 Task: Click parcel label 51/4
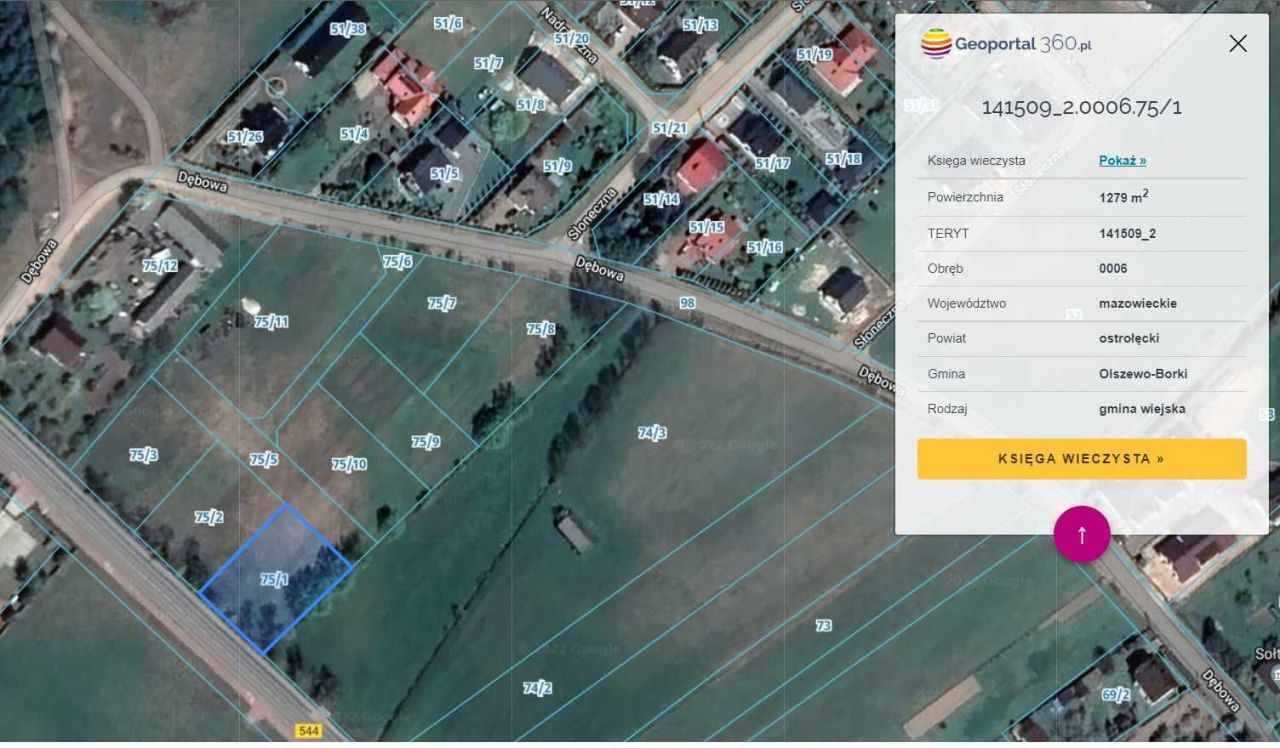[x=354, y=133]
